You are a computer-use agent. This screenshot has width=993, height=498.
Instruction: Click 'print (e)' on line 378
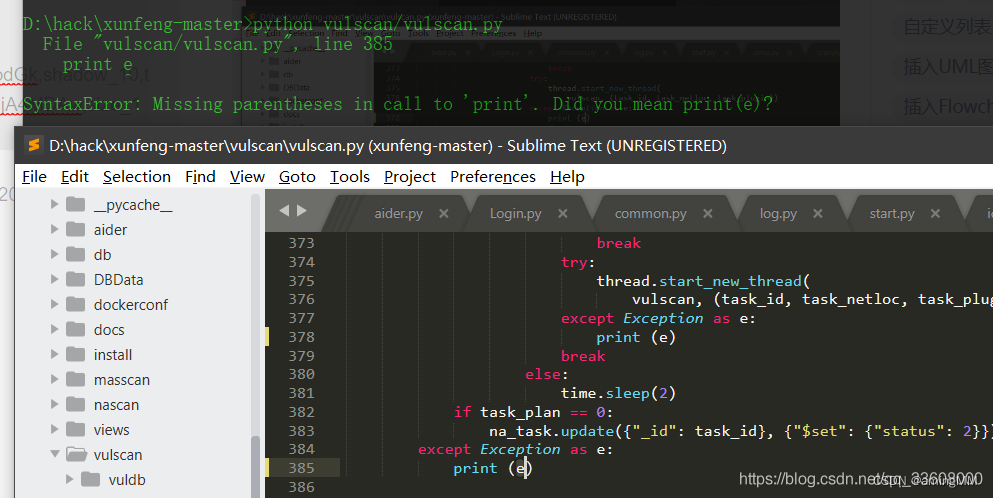(x=636, y=337)
